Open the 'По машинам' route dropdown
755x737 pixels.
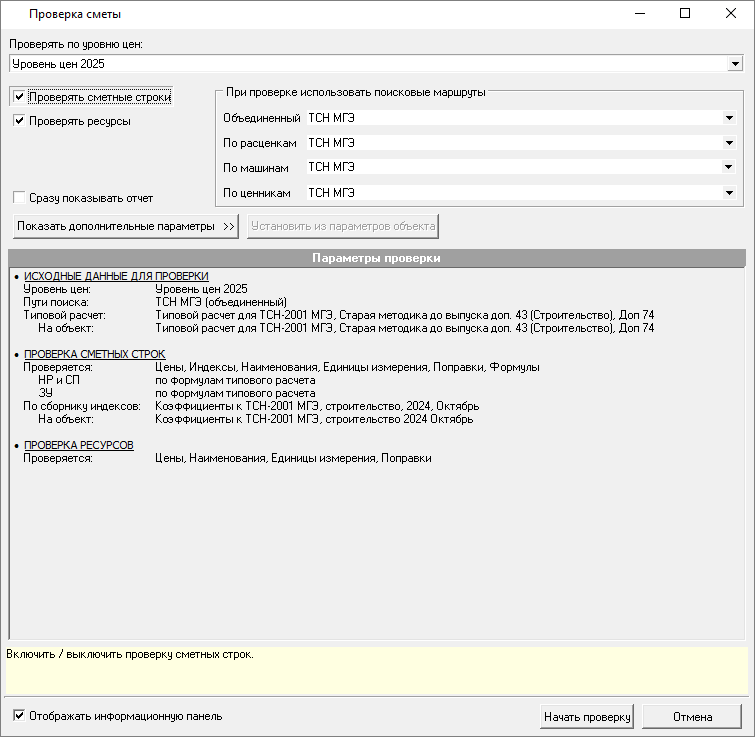pos(729,168)
